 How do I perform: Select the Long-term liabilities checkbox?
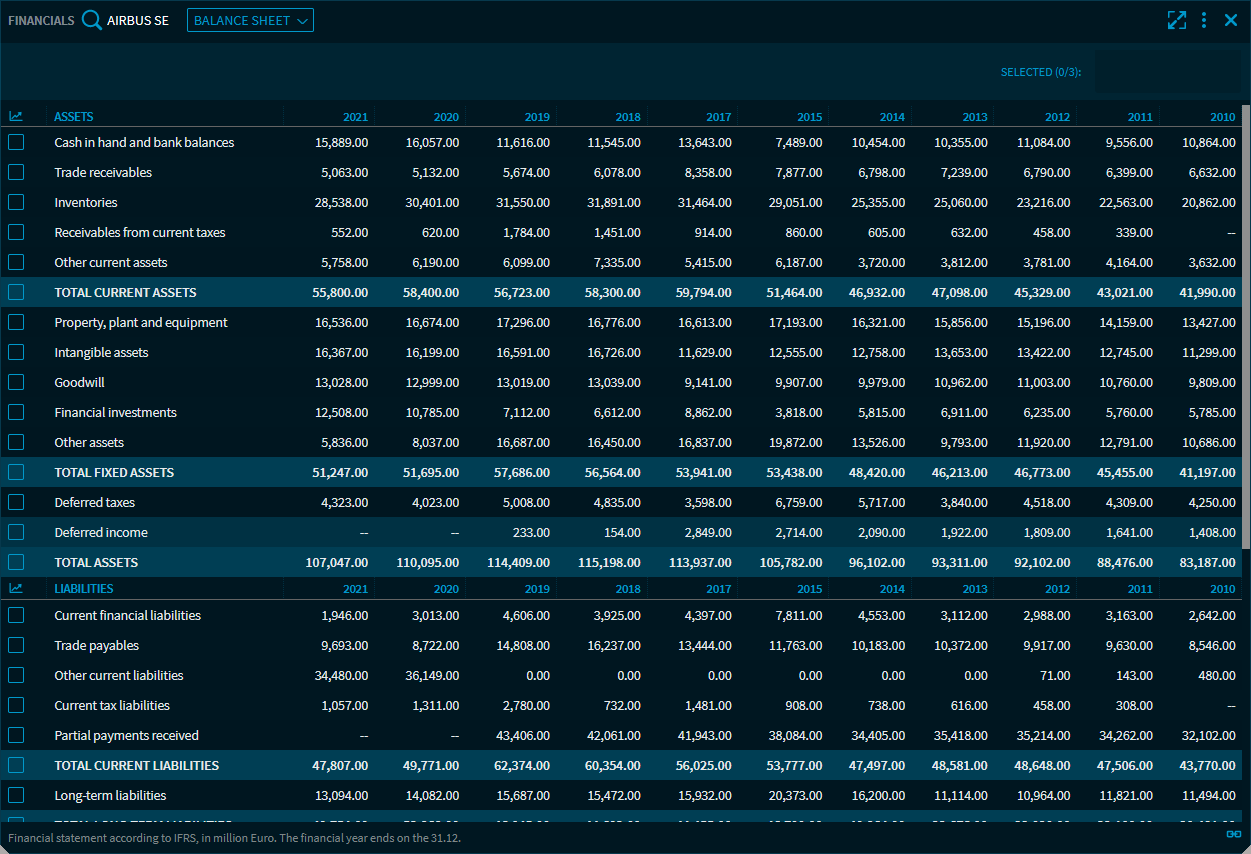click(x=16, y=795)
